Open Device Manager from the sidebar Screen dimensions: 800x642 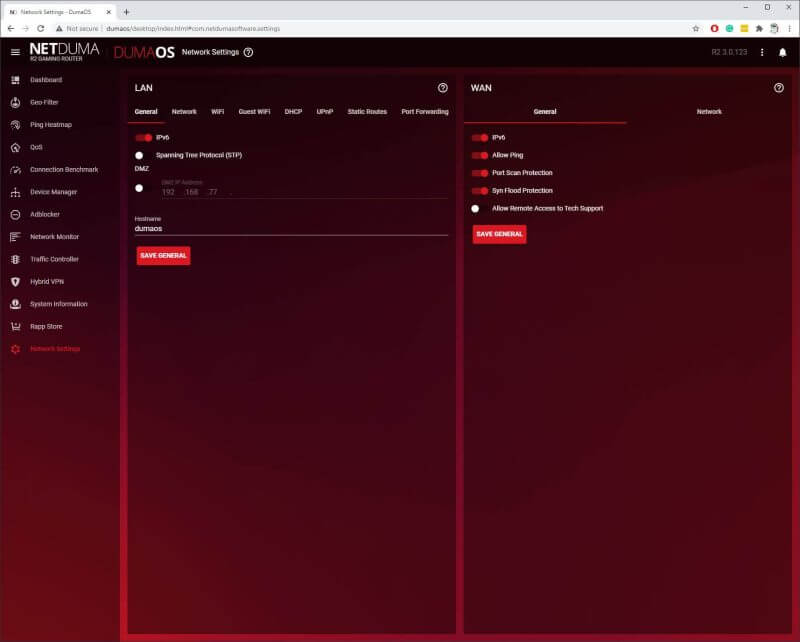[54, 192]
